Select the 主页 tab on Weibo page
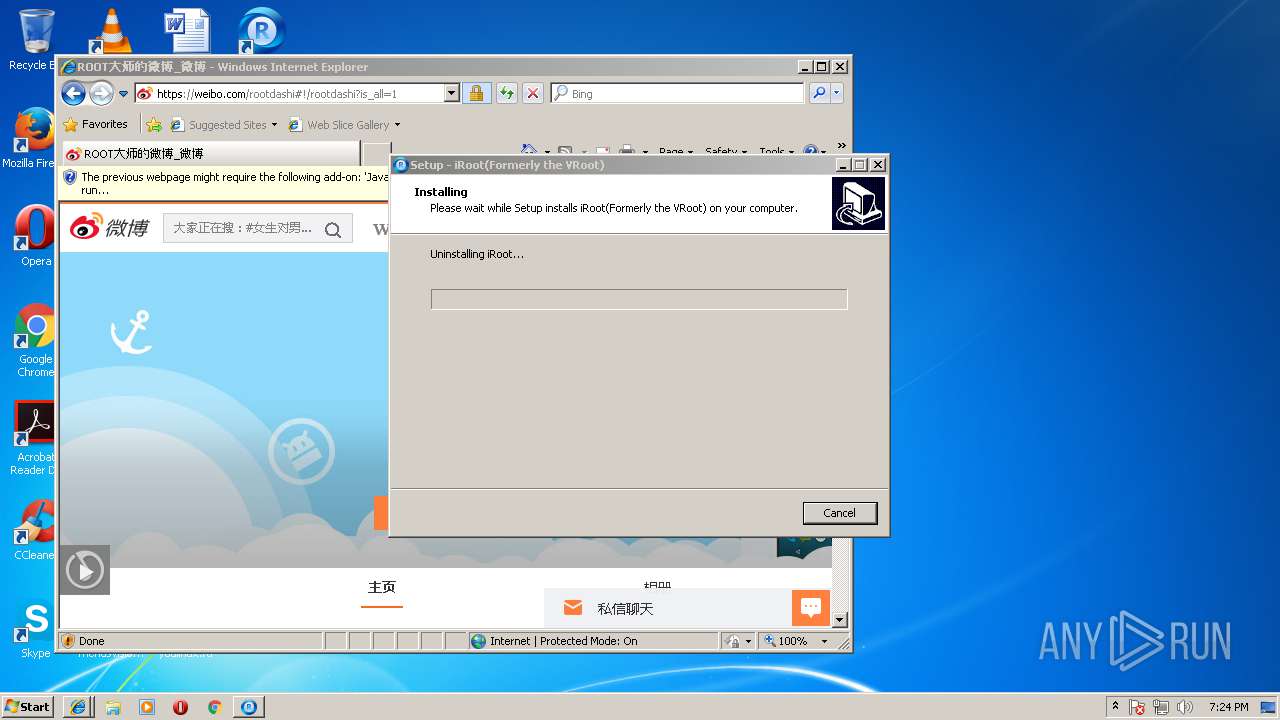The image size is (1280, 720). pos(382,587)
